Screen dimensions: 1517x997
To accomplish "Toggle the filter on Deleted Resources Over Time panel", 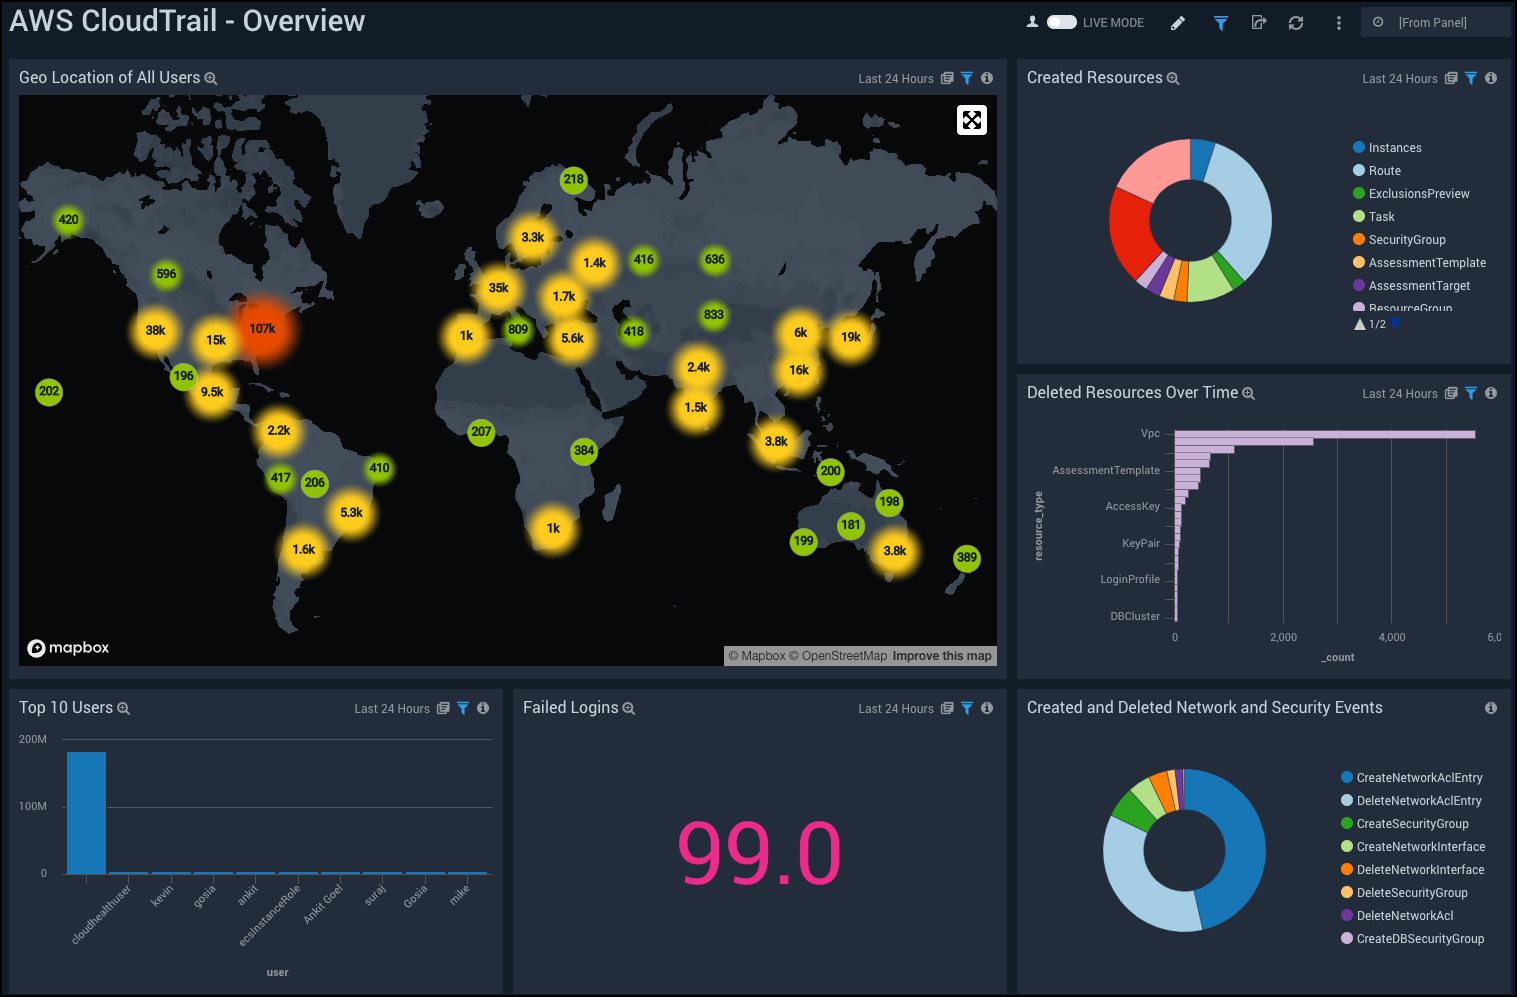I will [1470, 393].
